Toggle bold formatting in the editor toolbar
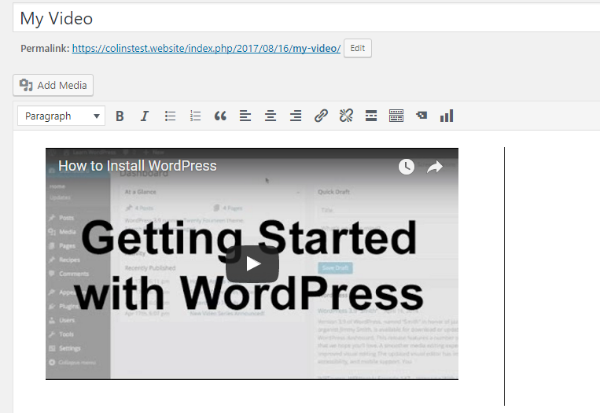Screen dimensions: 600x413 (x=119, y=116)
